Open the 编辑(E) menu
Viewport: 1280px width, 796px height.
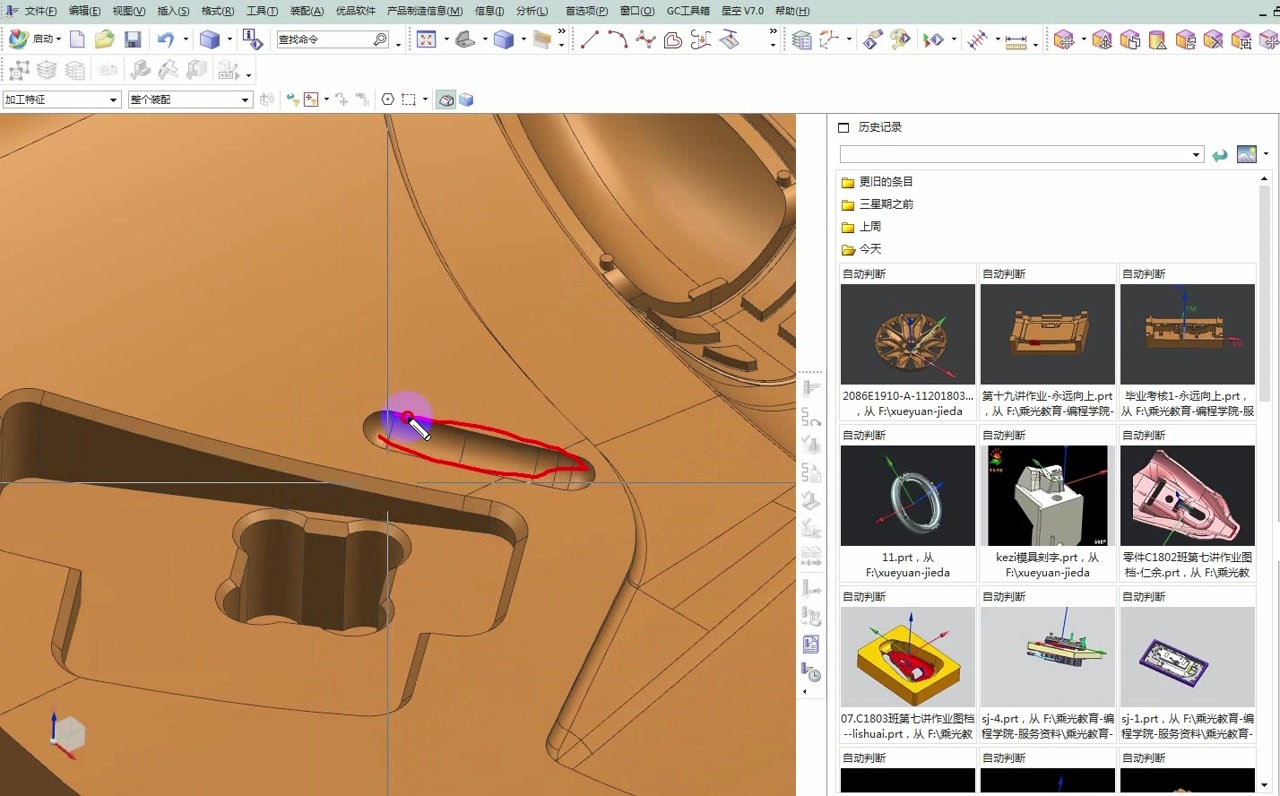point(84,11)
